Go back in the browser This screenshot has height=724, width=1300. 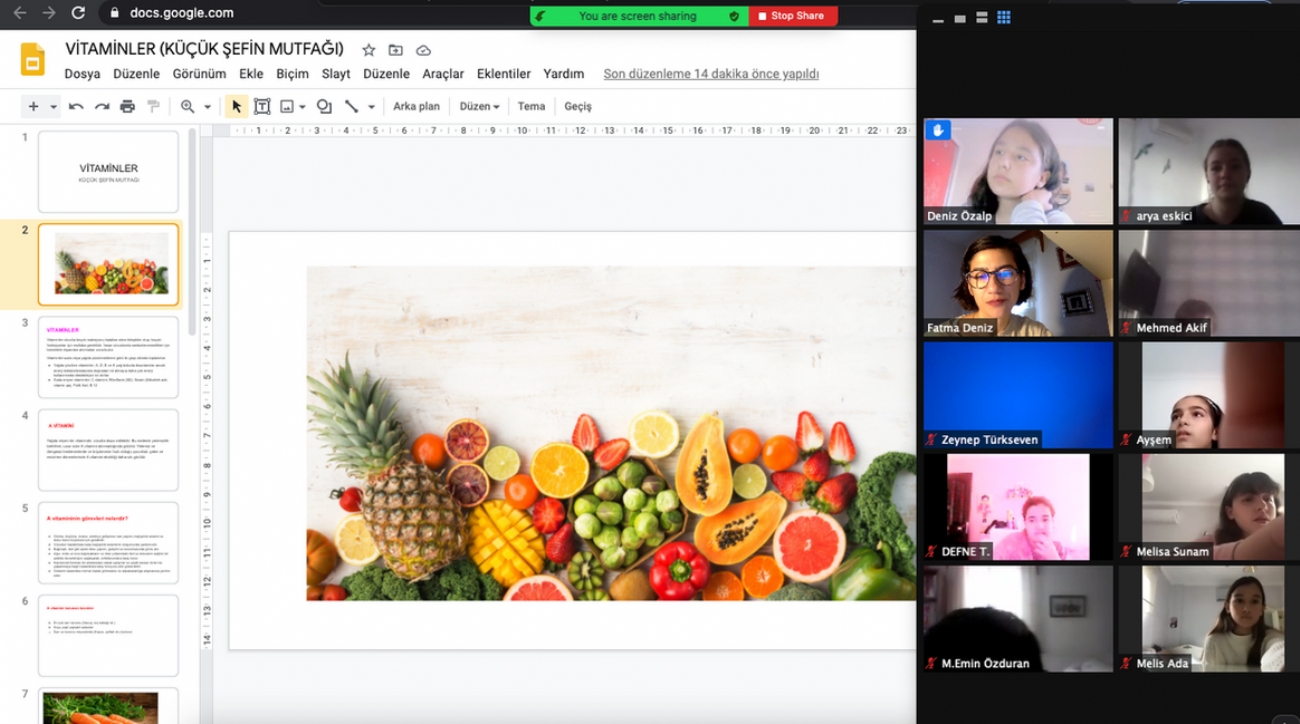[x=19, y=13]
